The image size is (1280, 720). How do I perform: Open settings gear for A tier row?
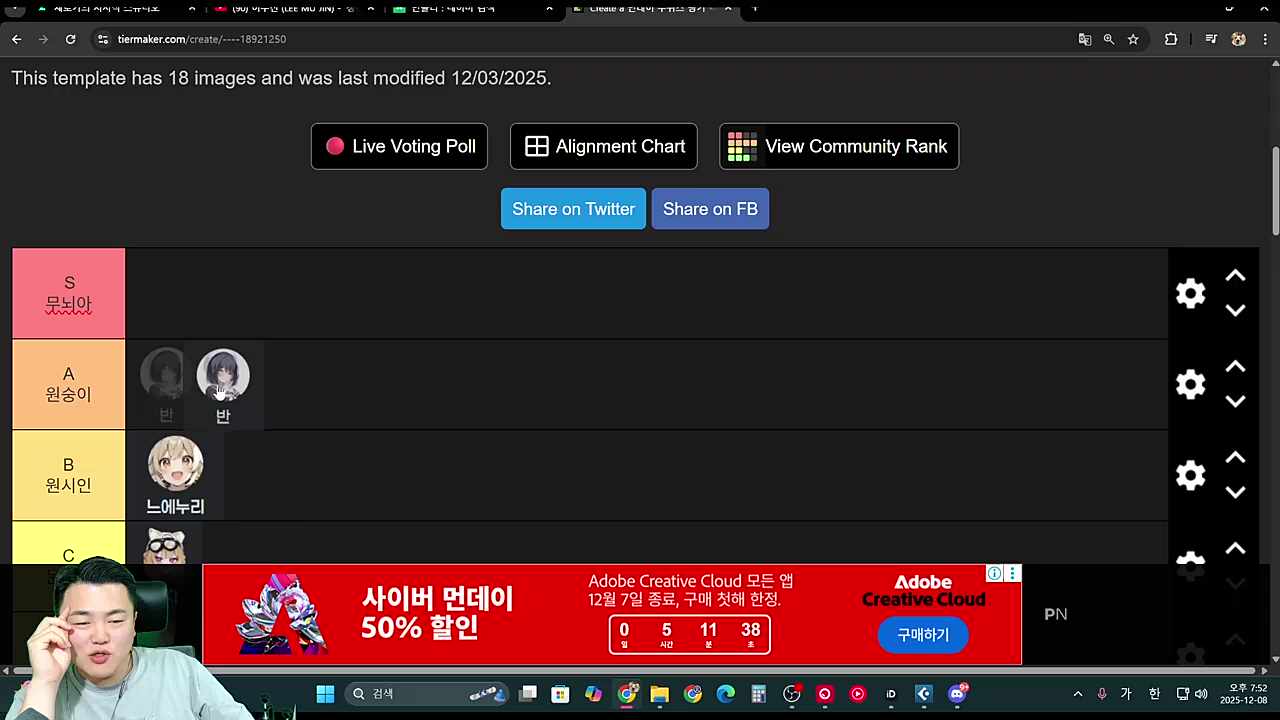1190,384
